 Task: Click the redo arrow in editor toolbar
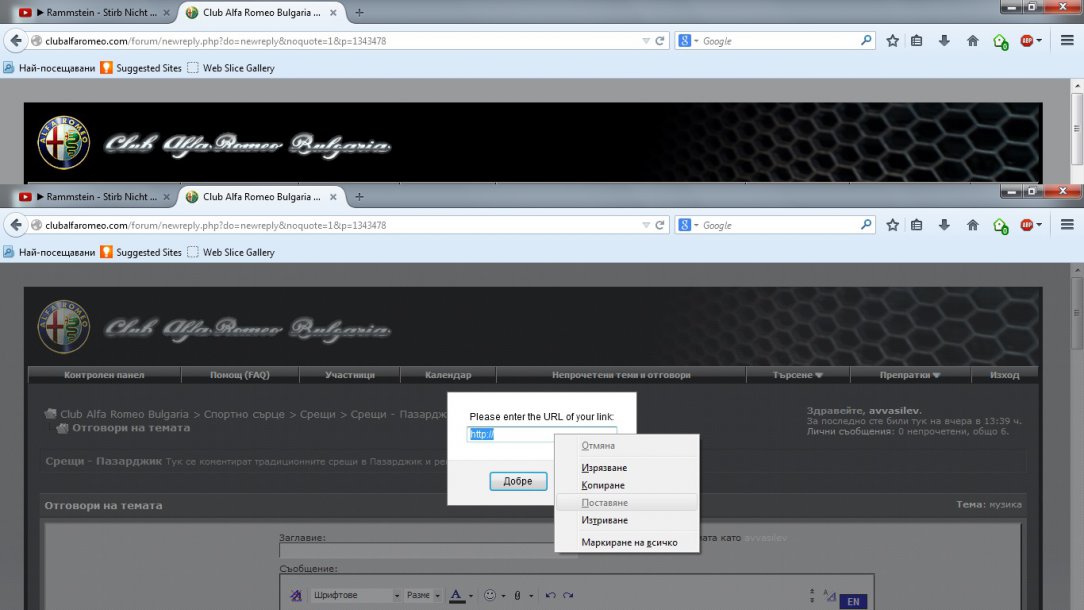(568, 596)
